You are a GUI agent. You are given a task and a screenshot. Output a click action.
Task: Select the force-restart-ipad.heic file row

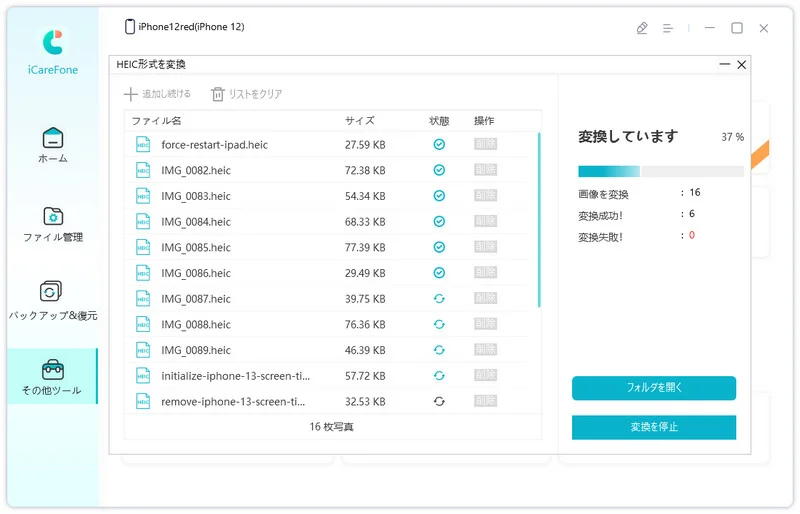point(250,145)
